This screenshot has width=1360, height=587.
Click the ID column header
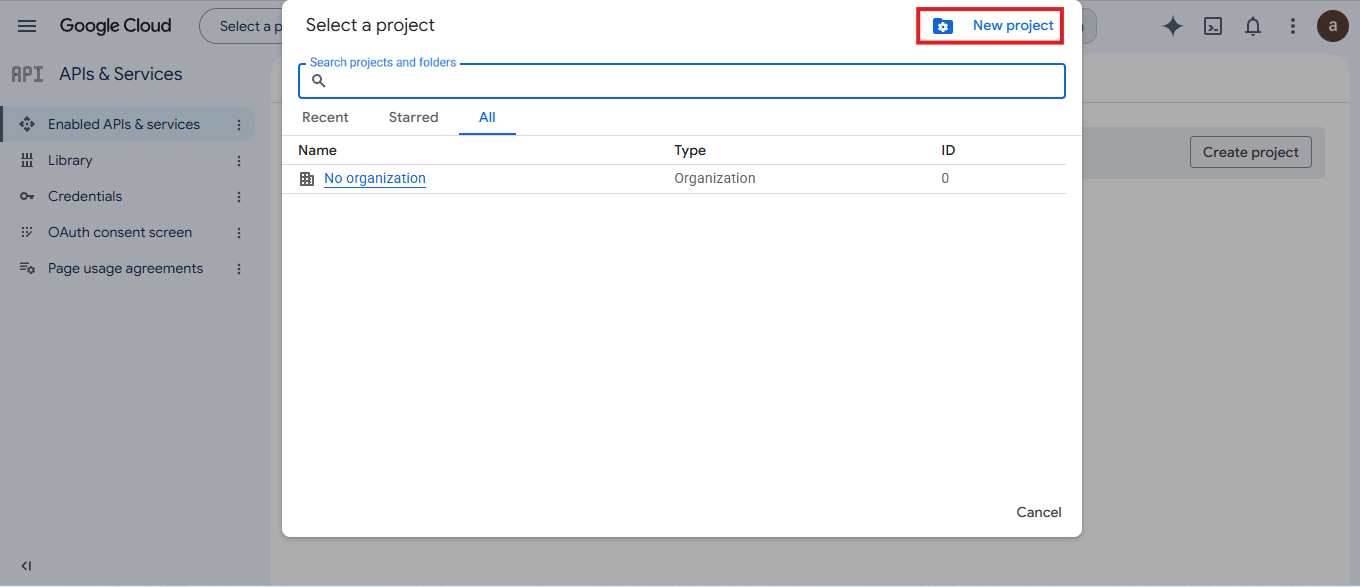click(x=948, y=150)
